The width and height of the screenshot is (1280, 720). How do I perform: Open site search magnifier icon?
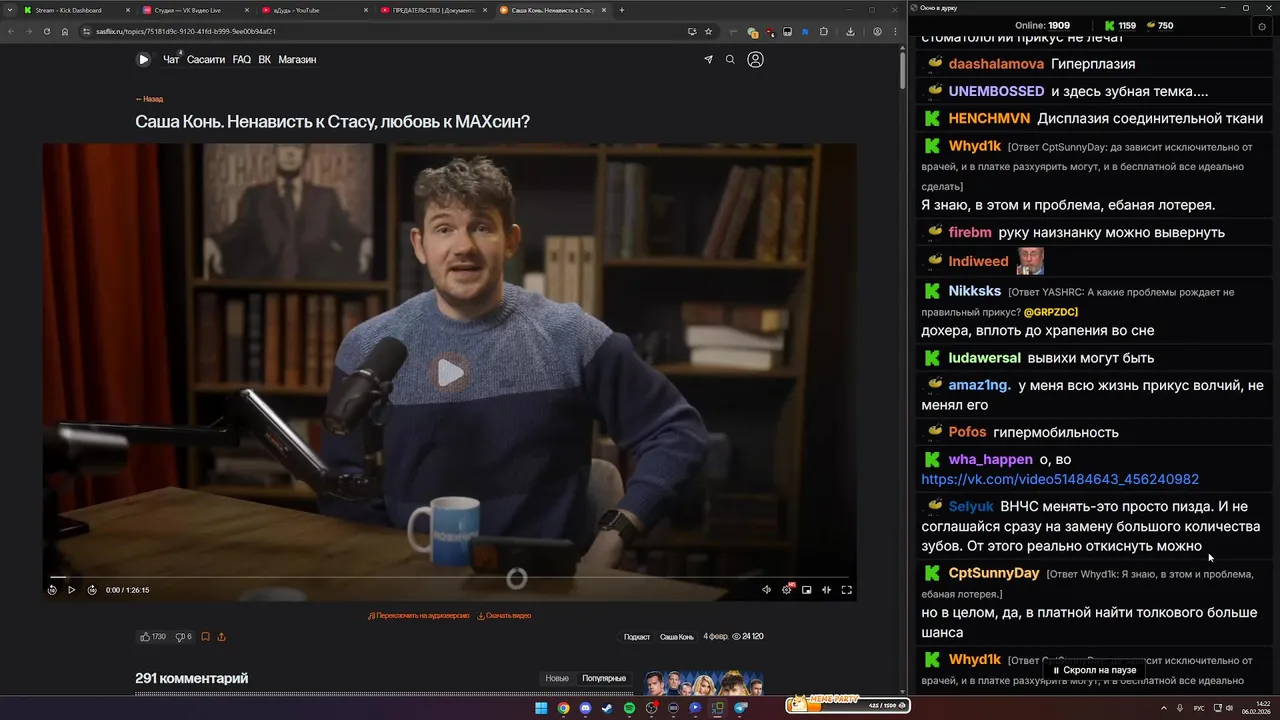point(730,60)
